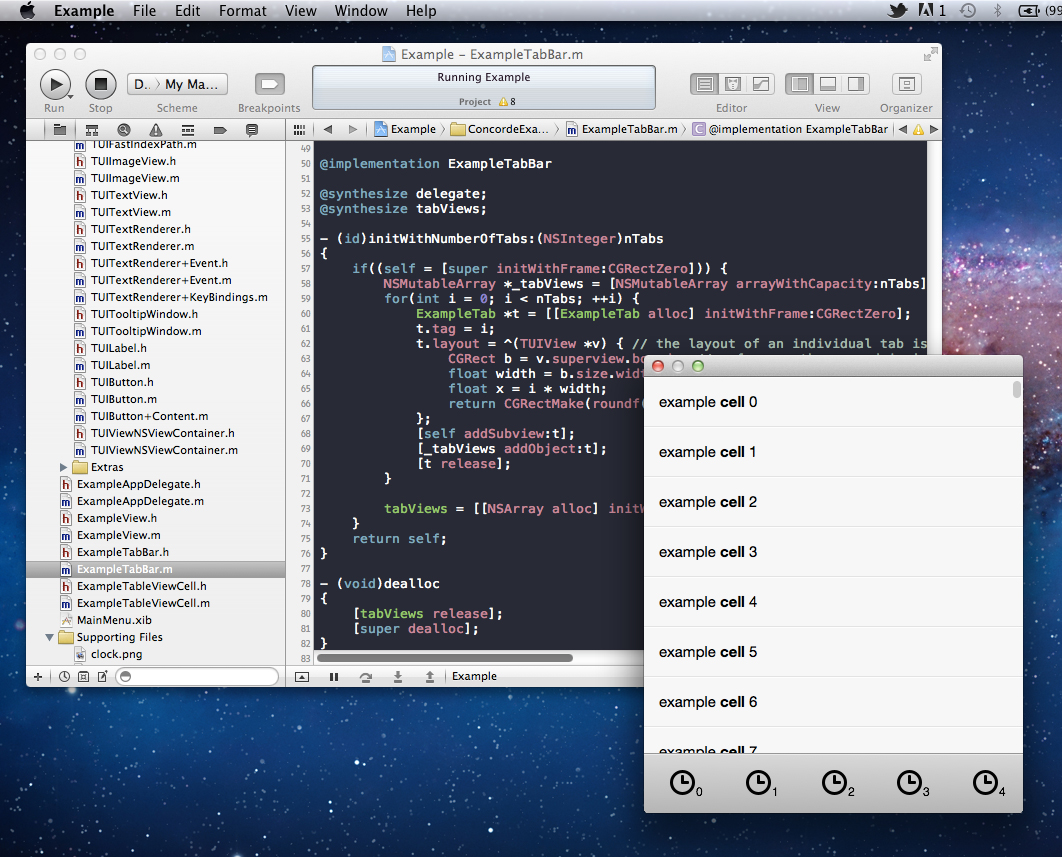Show recent files filter clock icon
Viewport: 1062px width, 857px height.
[64, 676]
